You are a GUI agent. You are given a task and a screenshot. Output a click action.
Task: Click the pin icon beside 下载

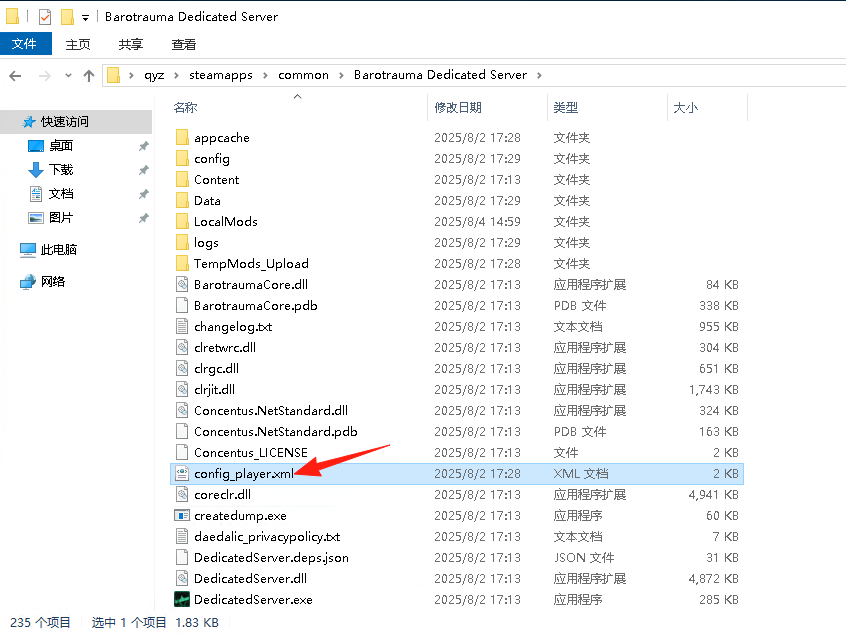(x=144, y=171)
